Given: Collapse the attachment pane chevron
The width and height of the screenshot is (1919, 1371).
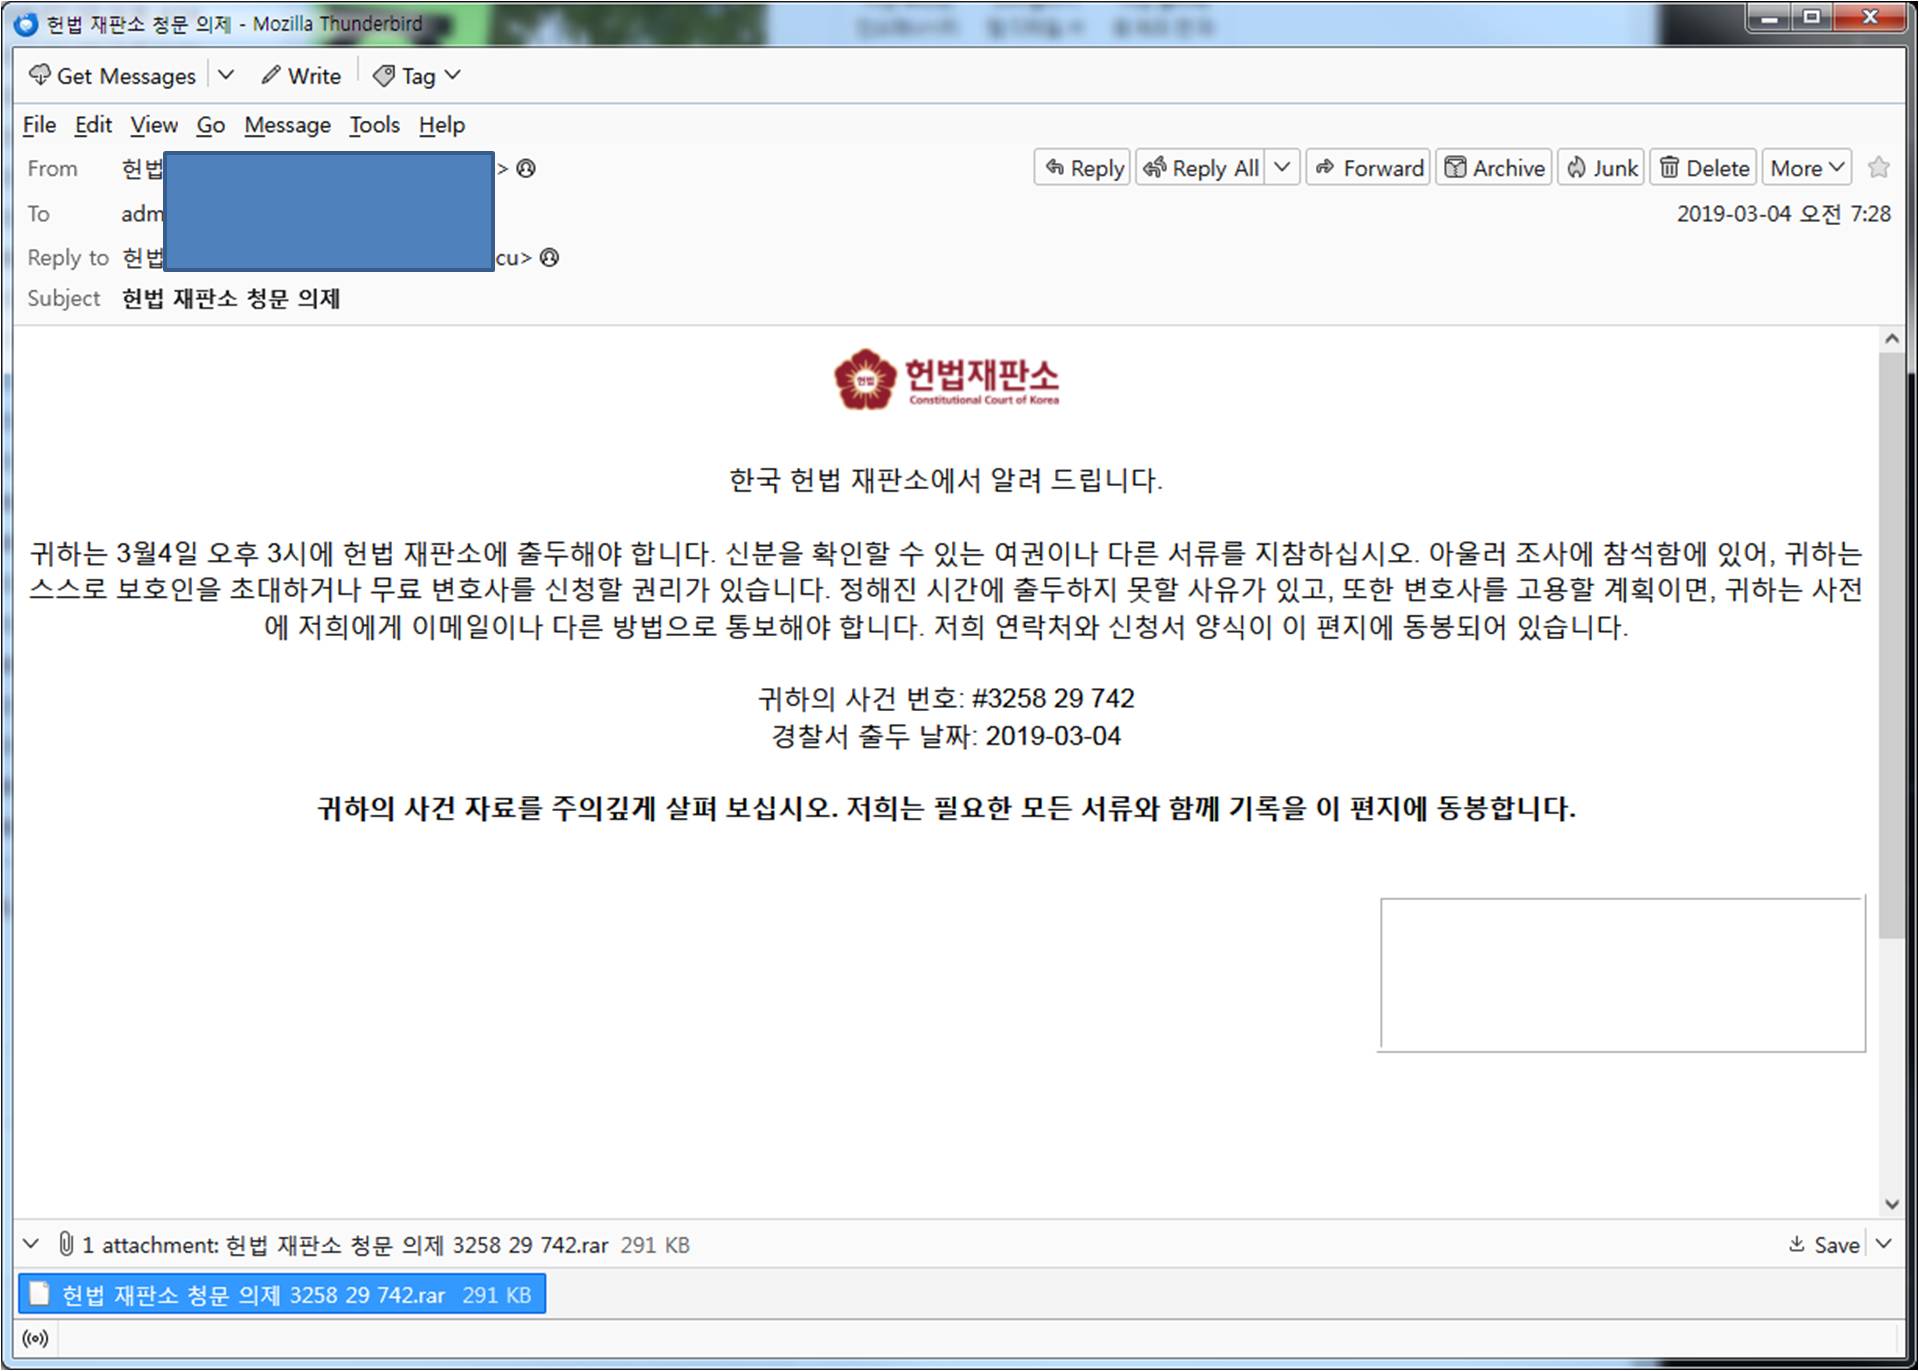Looking at the screenshot, I should click(31, 1244).
